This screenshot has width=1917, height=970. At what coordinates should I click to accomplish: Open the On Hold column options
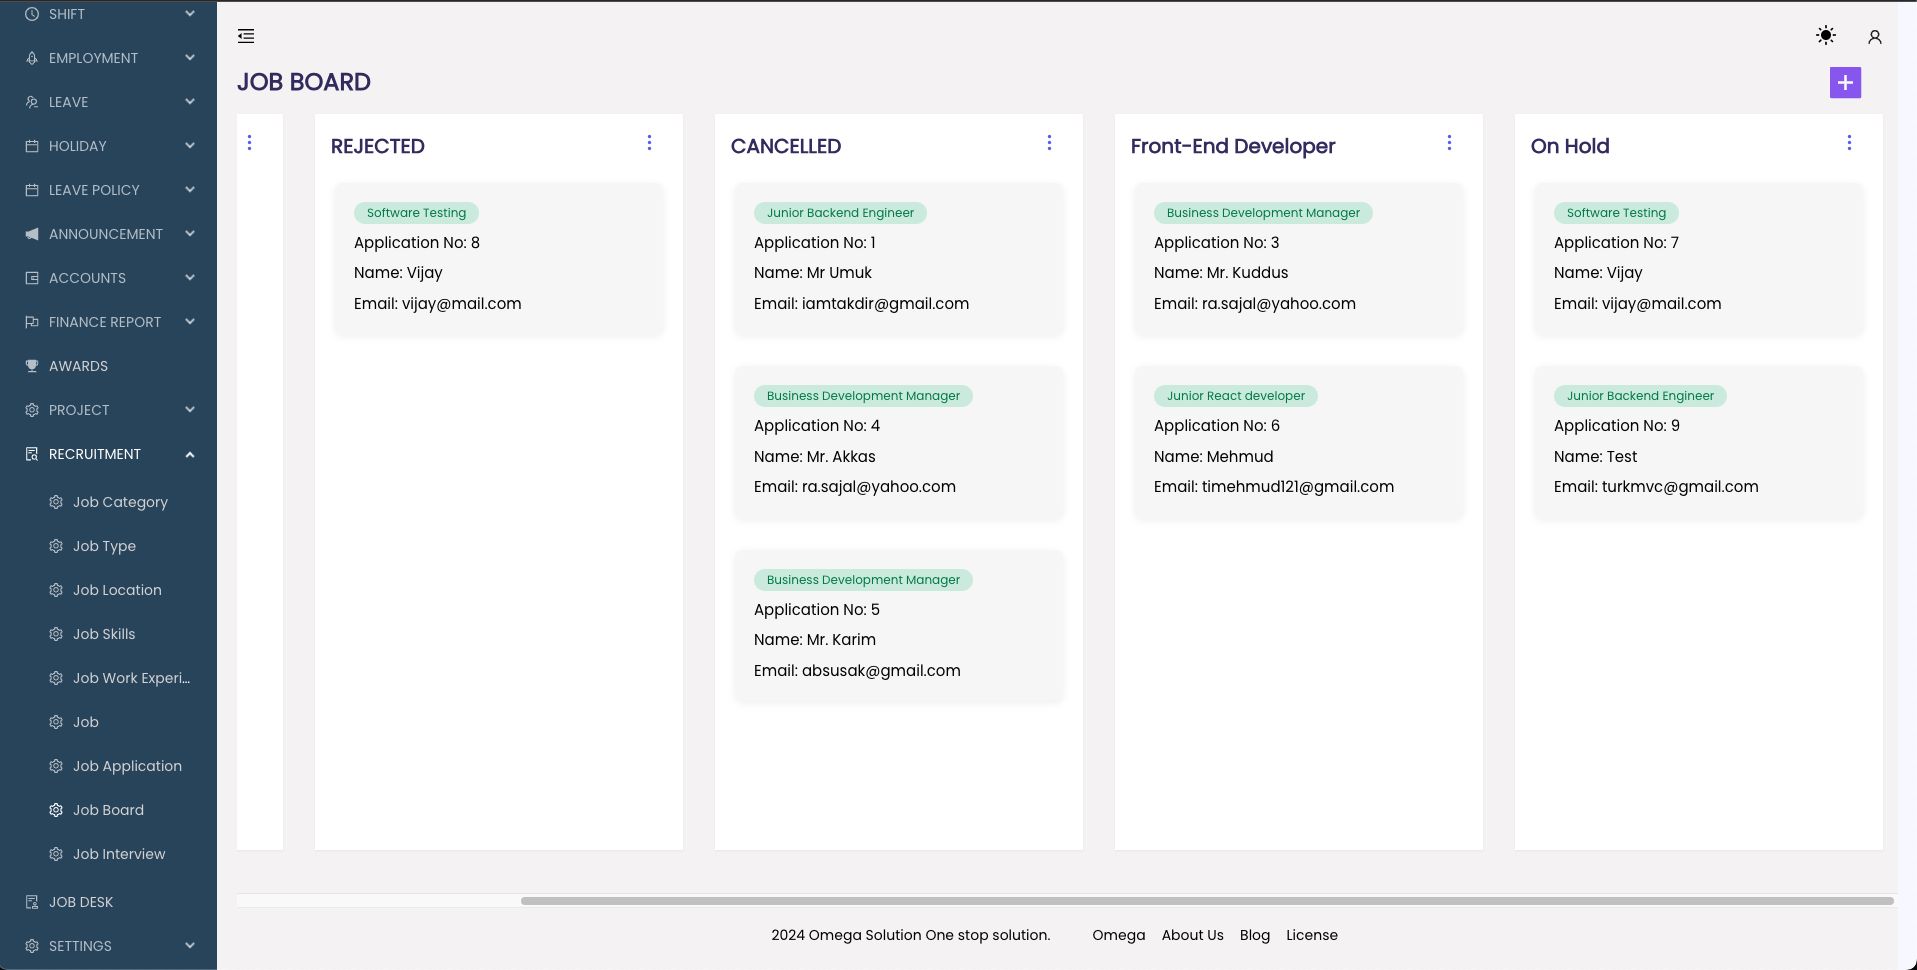pos(1849,143)
